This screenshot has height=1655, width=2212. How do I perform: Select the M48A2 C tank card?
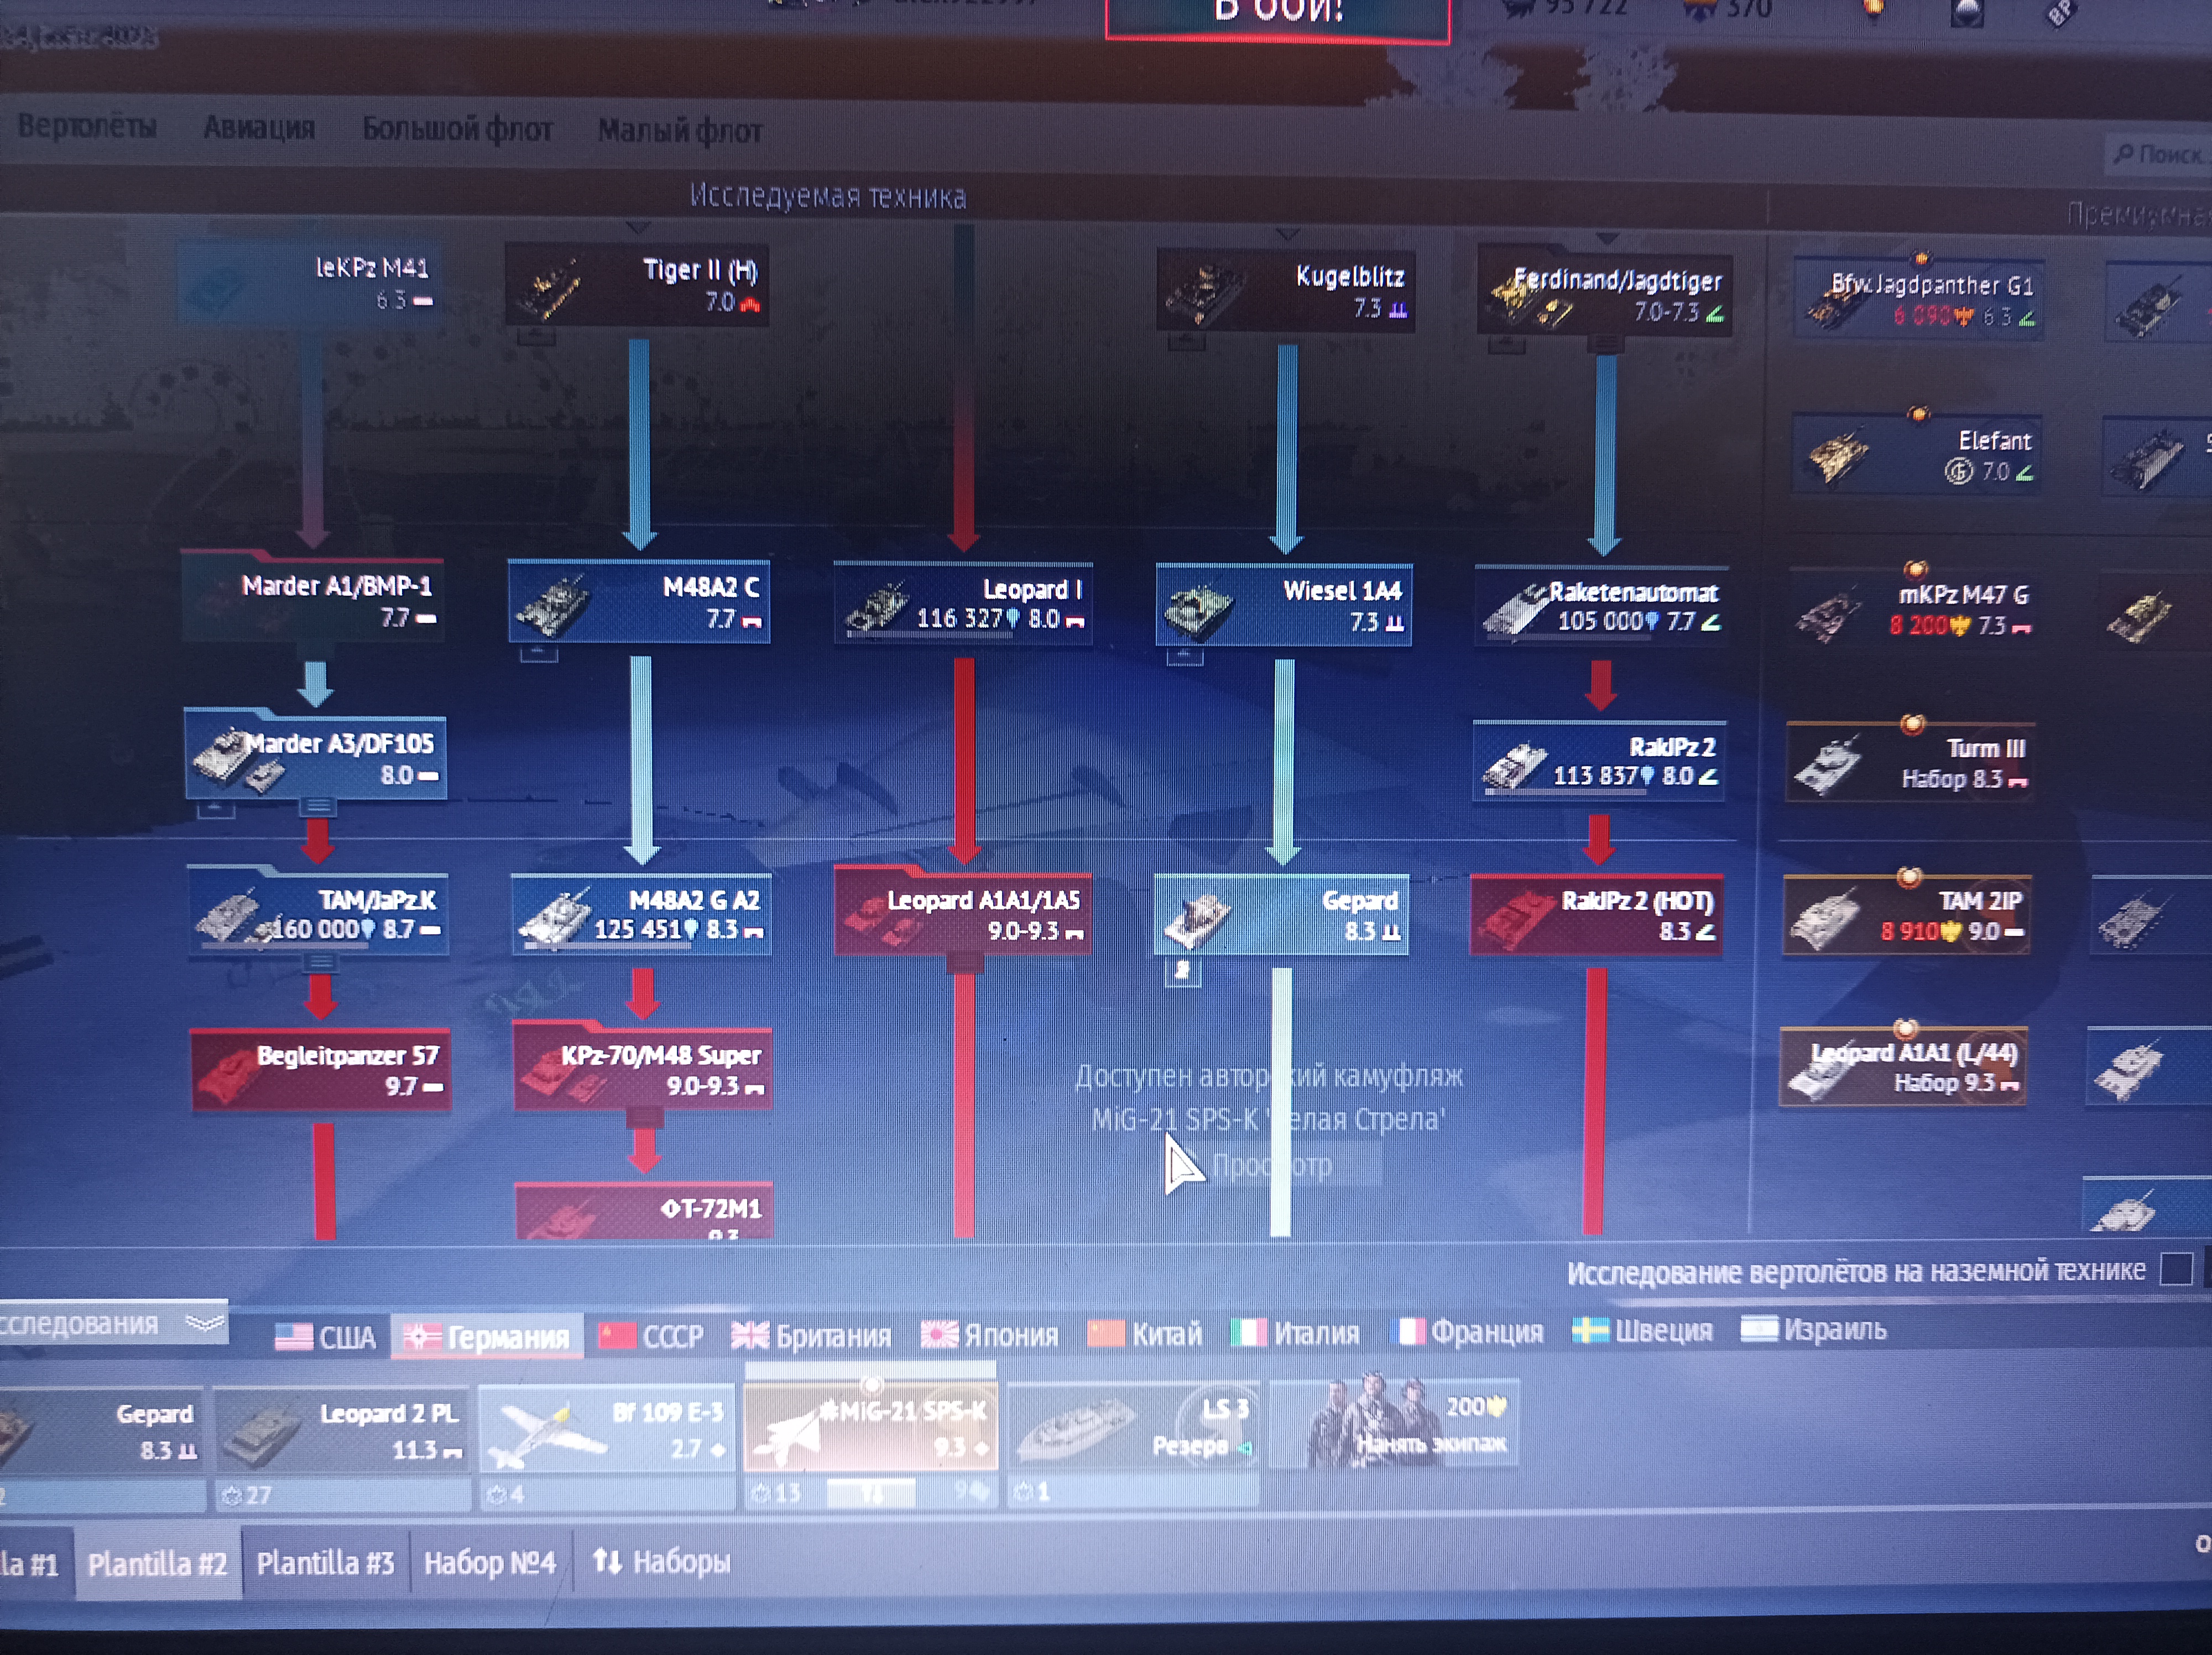click(x=639, y=601)
